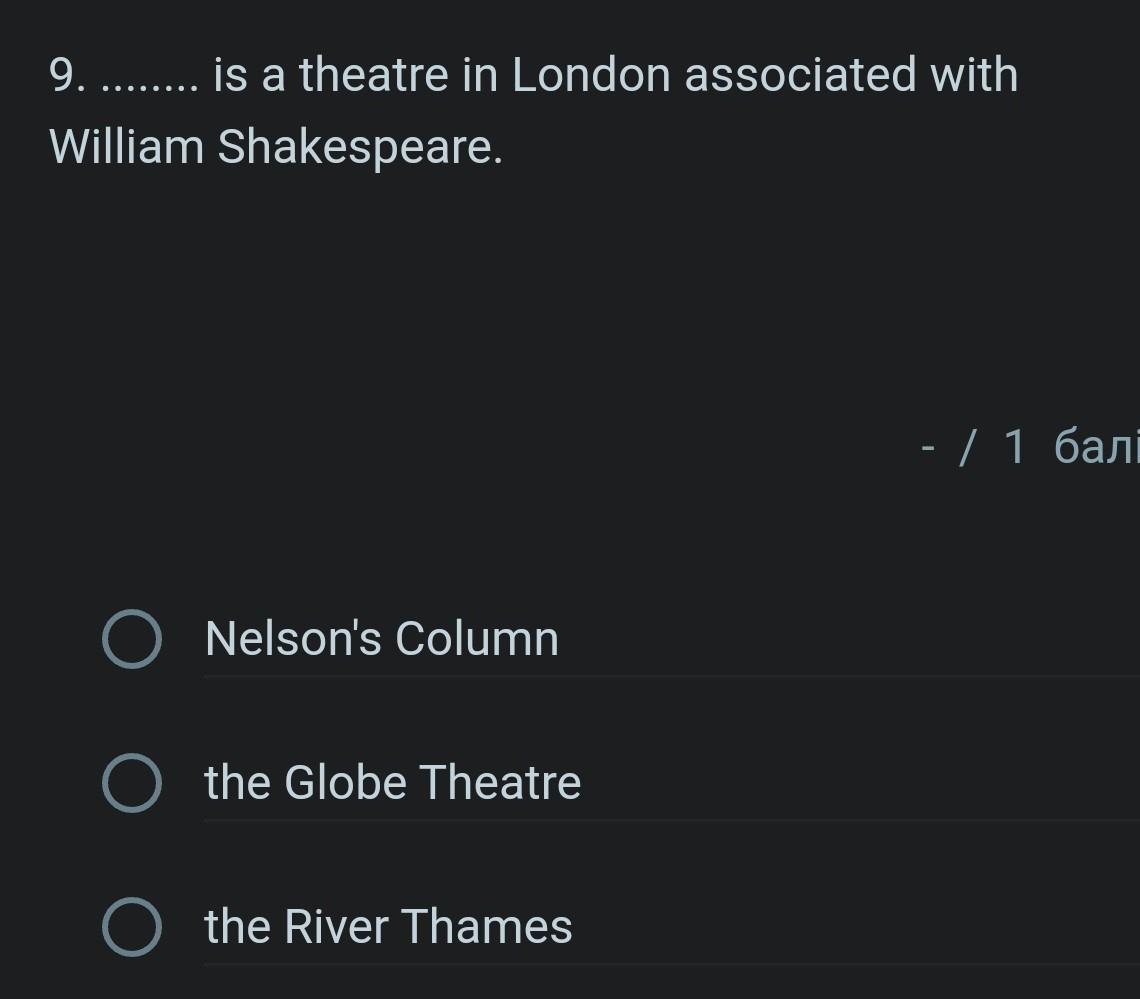
Task: Click the divider line under the Globe Theatre
Action: [670, 821]
